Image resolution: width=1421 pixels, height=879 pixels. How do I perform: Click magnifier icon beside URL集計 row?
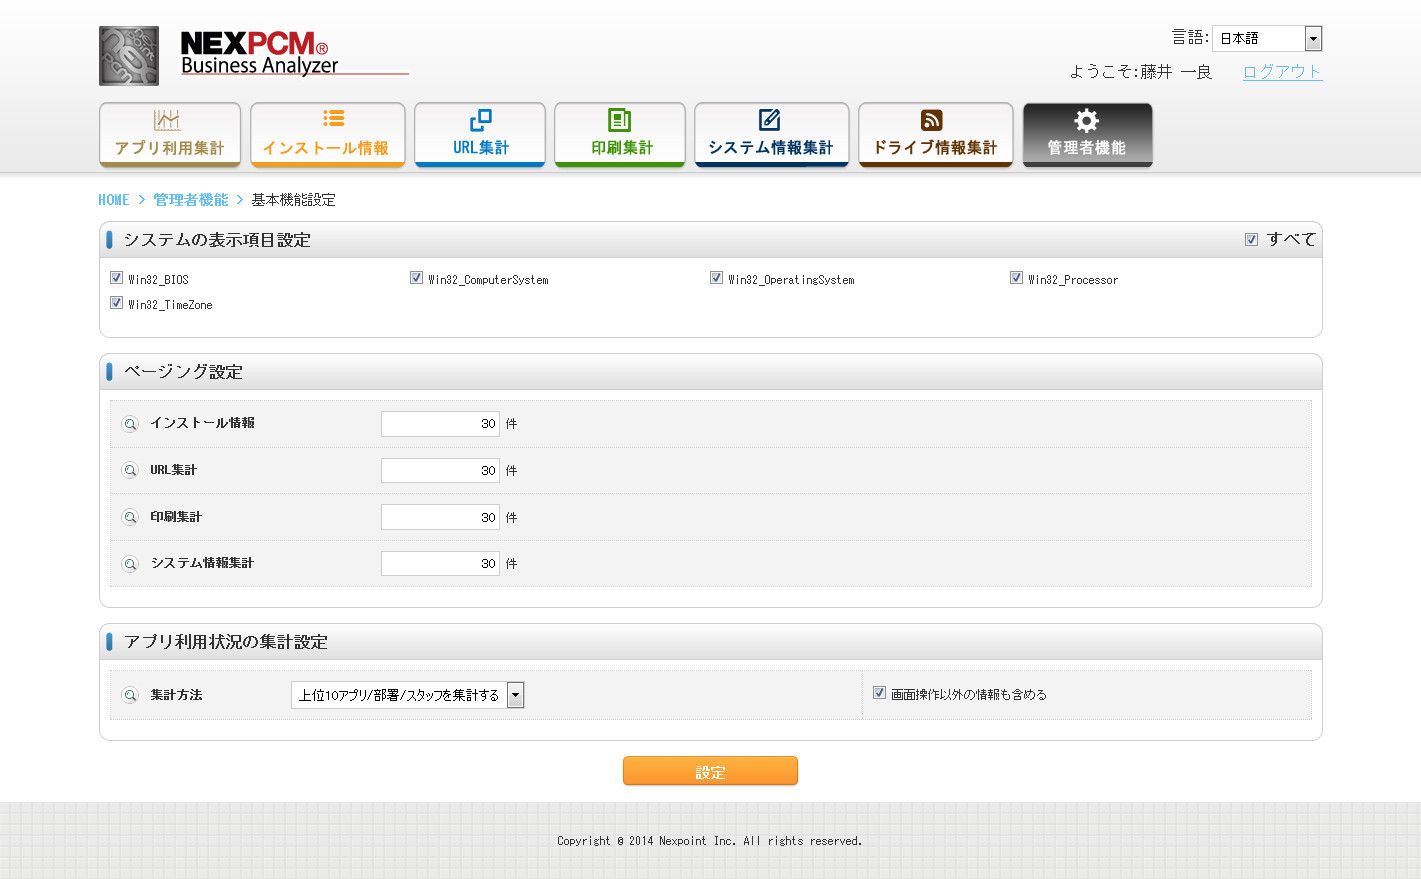click(x=130, y=471)
